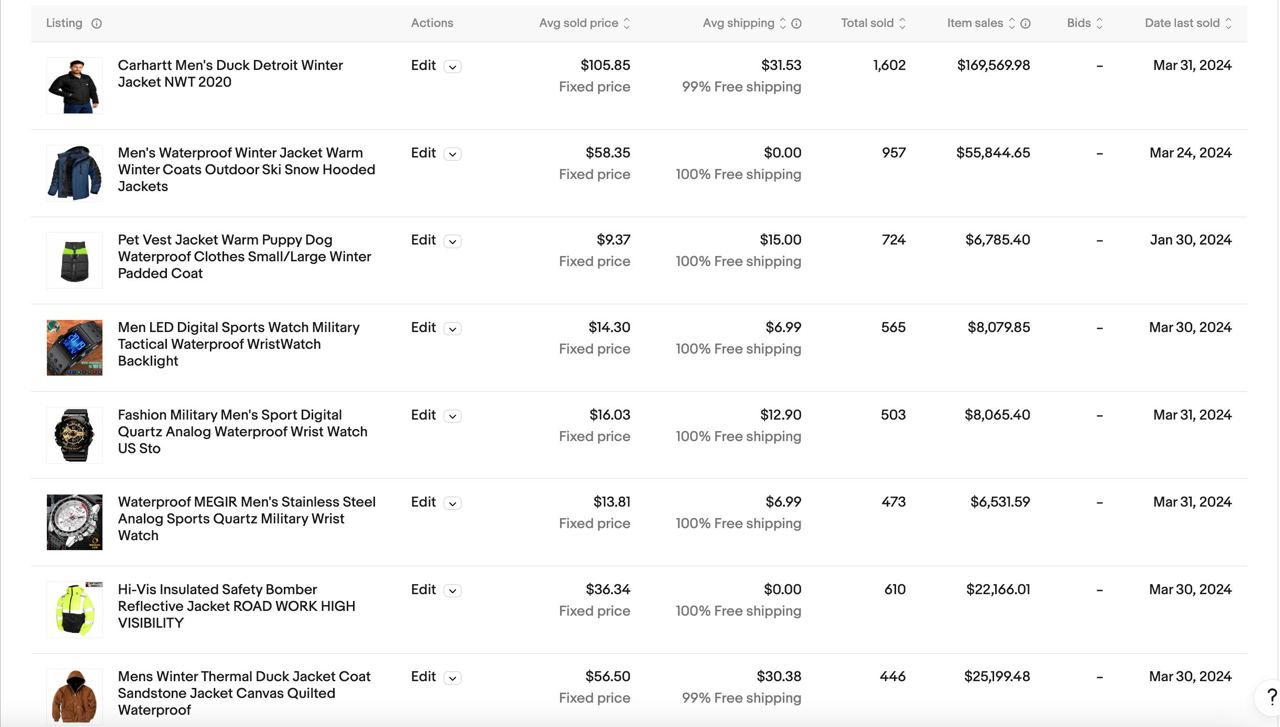Select the $8,079.85 item sales value
The width and height of the screenshot is (1280, 727).
(x=999, y=327)
